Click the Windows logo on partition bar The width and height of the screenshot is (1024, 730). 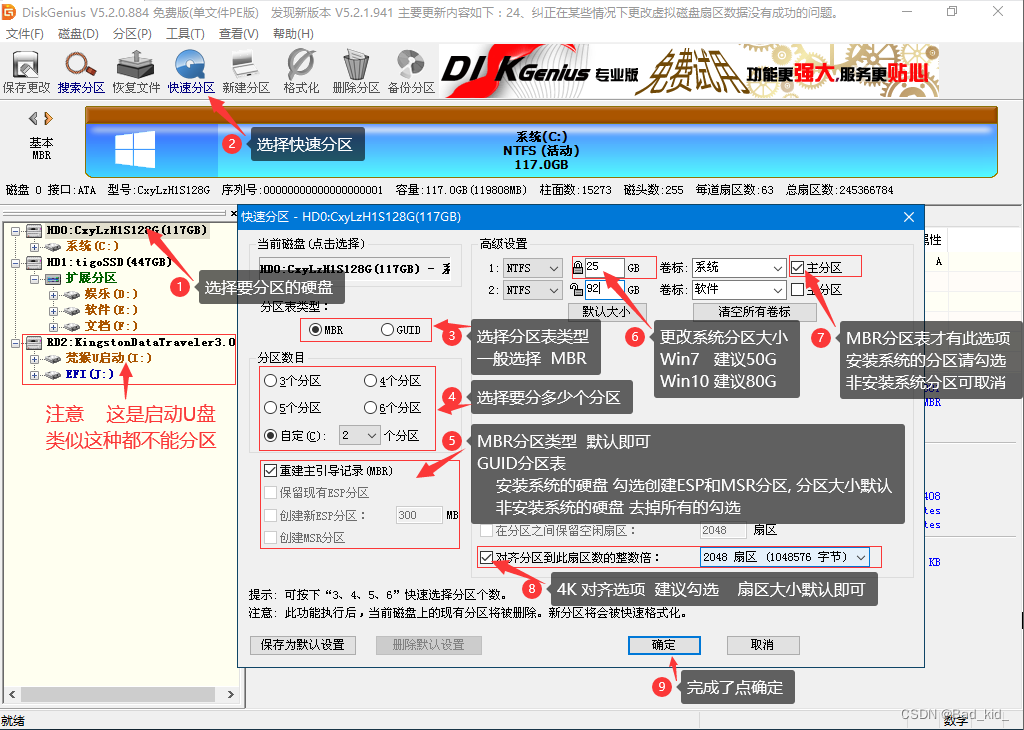[x=135, y=150]
